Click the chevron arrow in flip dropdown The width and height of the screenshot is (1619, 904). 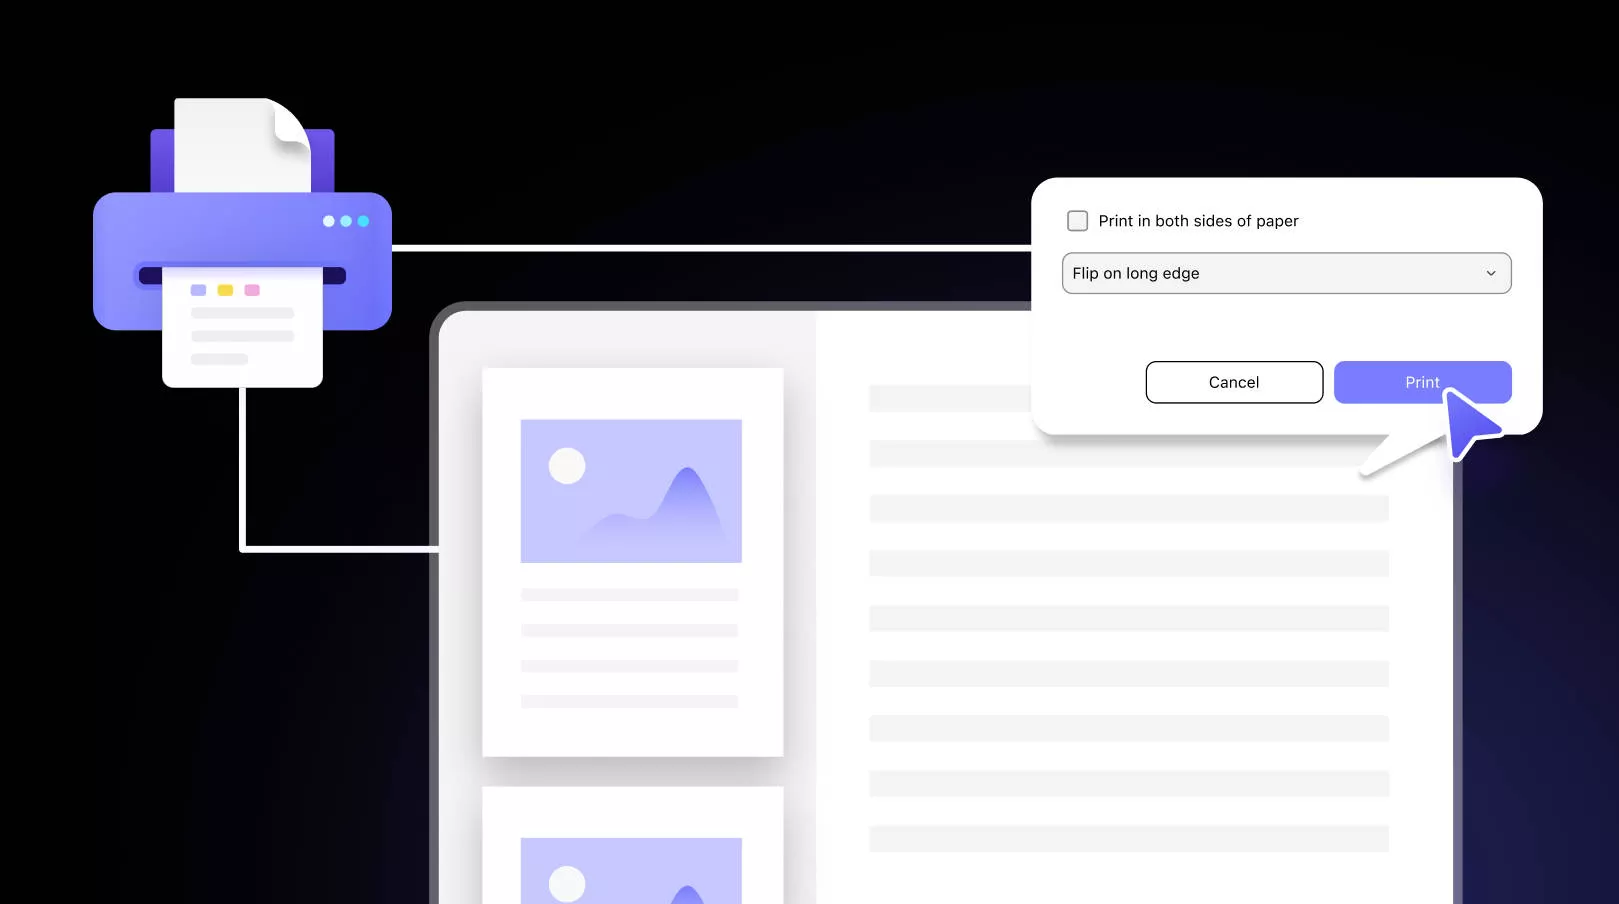[1490, 273]
